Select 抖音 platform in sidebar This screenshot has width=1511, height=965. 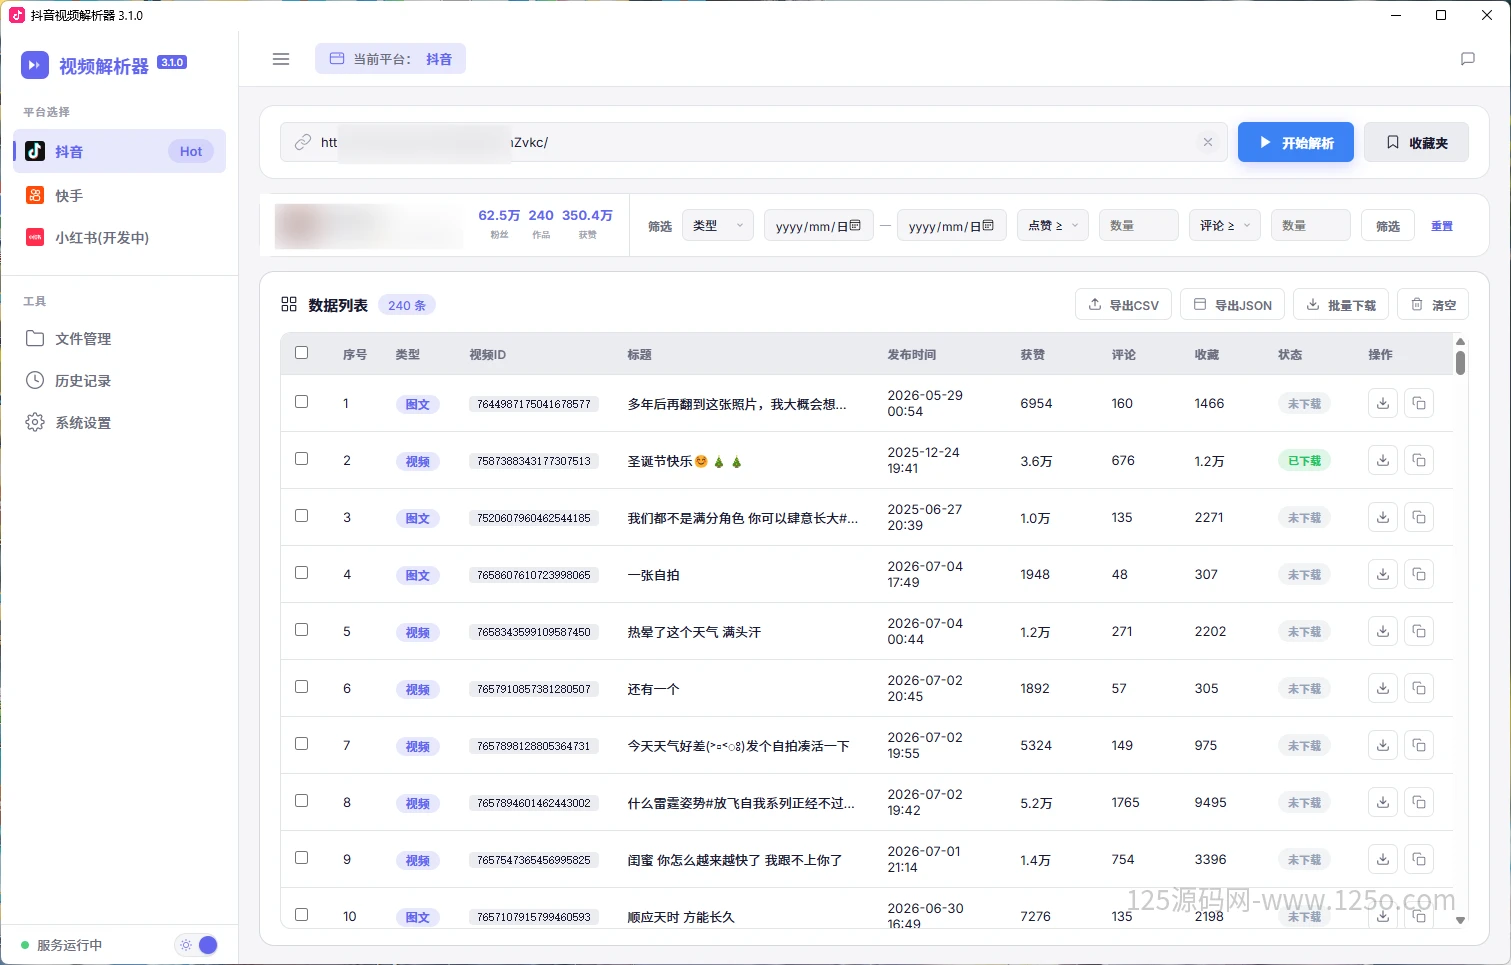coord(120,151)
